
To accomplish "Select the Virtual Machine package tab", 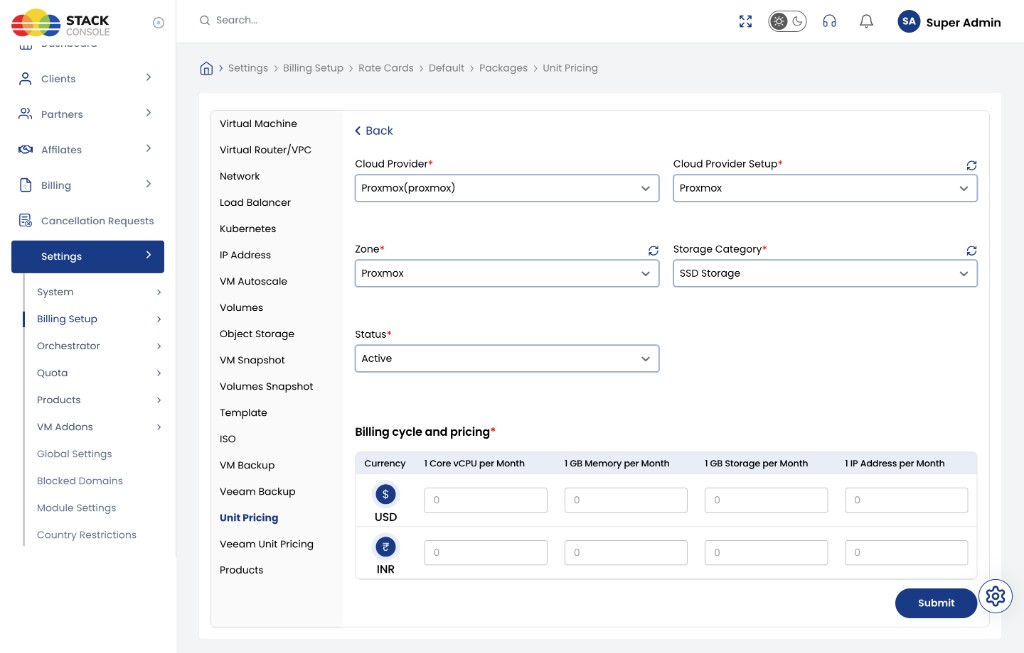I will pos(258,123).
